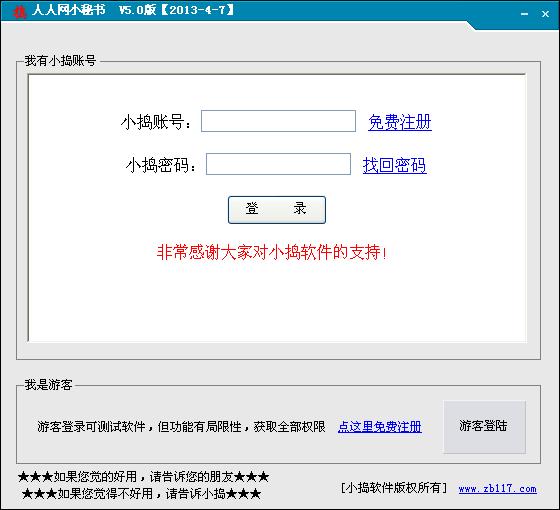Open the 找回密码 link
Viewport: 560px width, 510px height.
pos(394,165)
